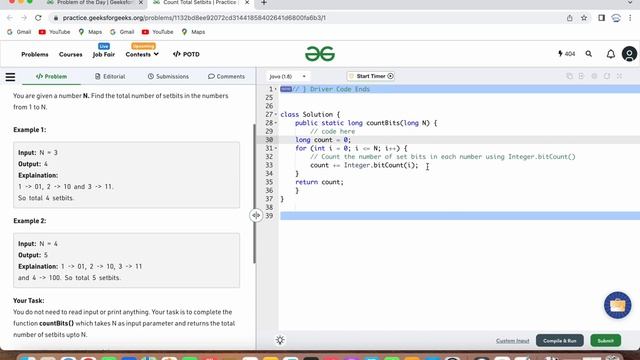The image size is (640, 360).
Task: Expand the Contests dropdown menu
Action: coord(142,54)
